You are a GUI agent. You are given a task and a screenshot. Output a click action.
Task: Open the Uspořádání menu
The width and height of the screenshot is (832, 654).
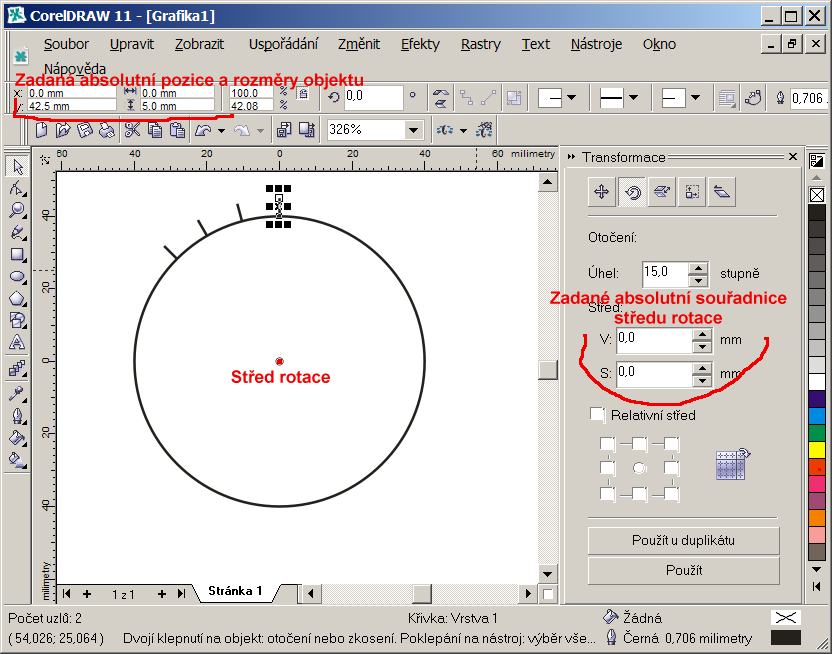coord(283,45)
